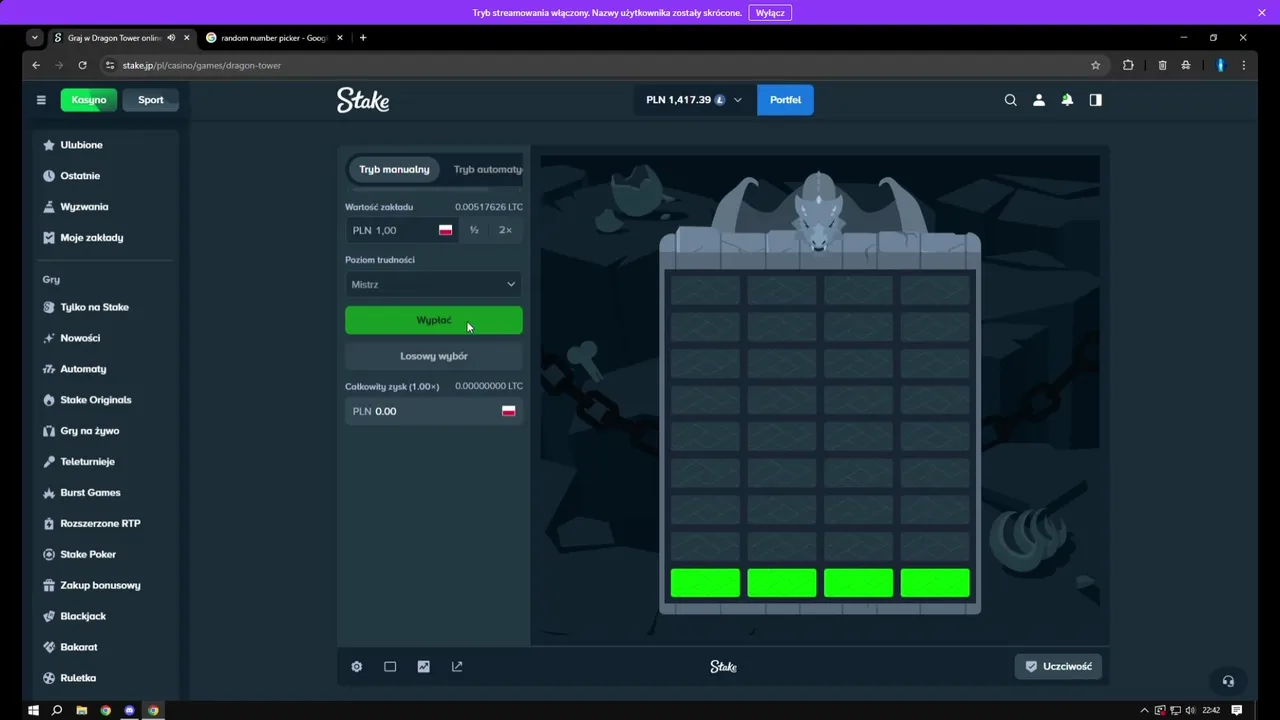Open the Windows notification center
The width and height of the screenshot is (1280, 720).
pyautogui.click(x=1237, y=710)
